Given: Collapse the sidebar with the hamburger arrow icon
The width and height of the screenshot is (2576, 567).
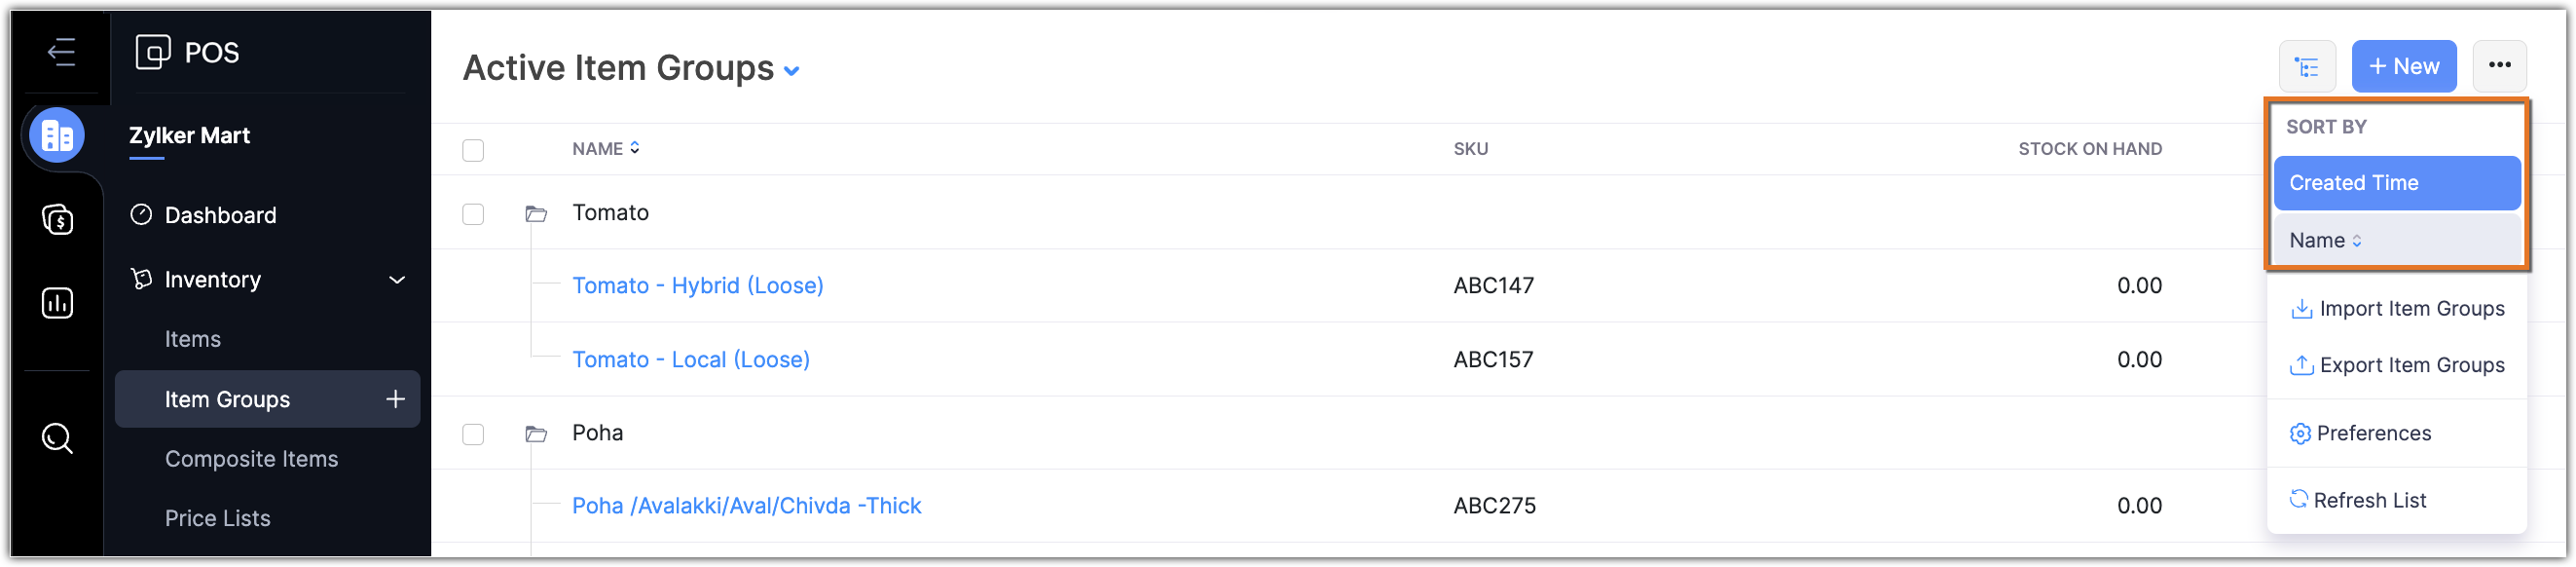Looking at the screenshot, I should click(x=61, y=51).
